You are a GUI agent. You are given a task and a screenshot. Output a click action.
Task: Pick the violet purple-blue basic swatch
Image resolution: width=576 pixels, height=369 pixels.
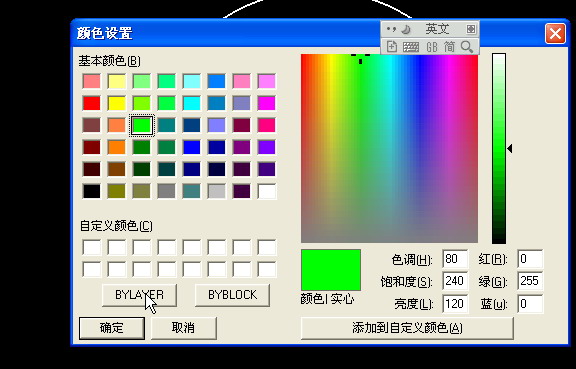[266, 147]
